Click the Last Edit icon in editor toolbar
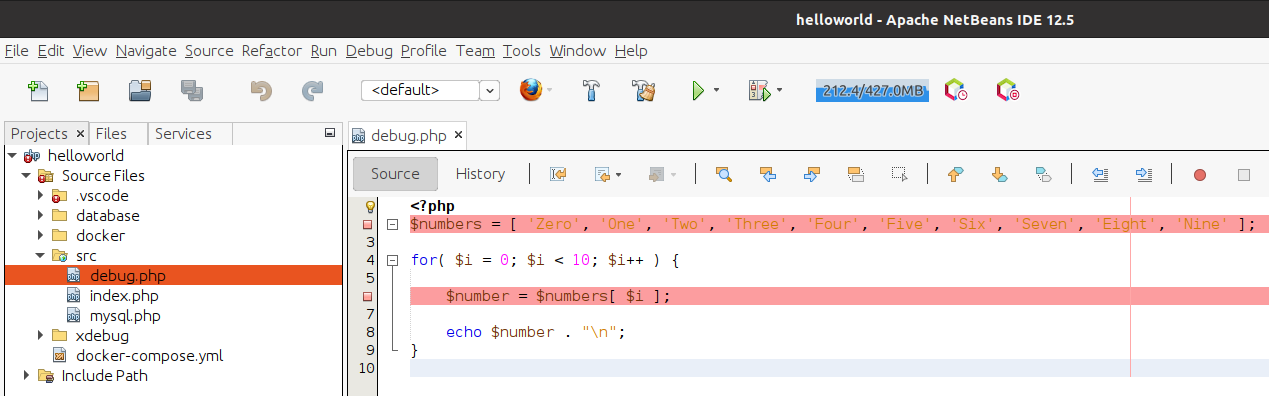The height and width of the screenshot is (396, 1269). pos(559,174)
